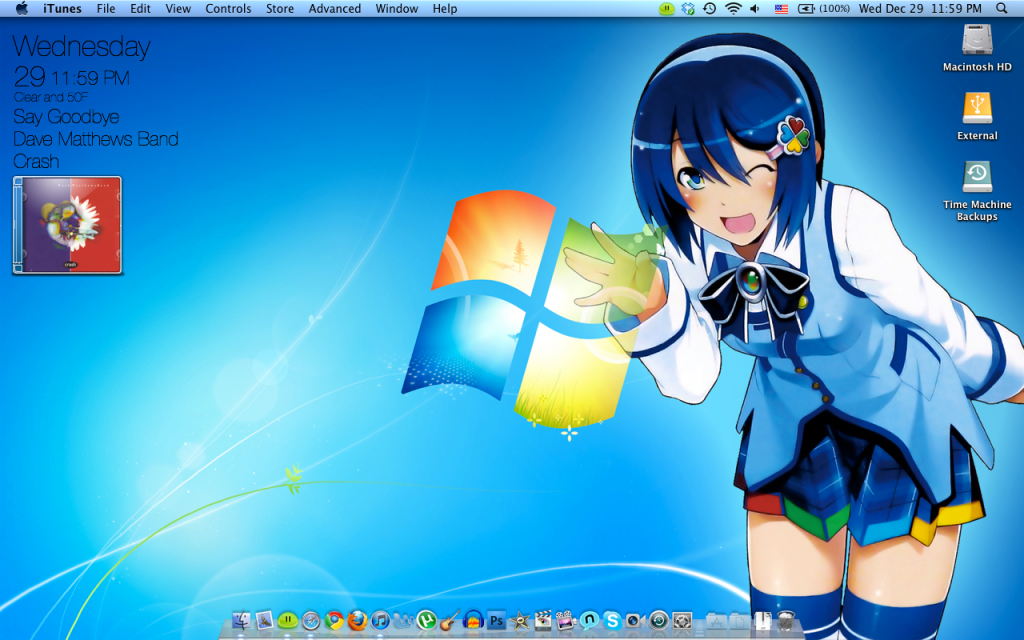
Task: Open the Applications folder stack in Dock
Action: pos(716,620)
